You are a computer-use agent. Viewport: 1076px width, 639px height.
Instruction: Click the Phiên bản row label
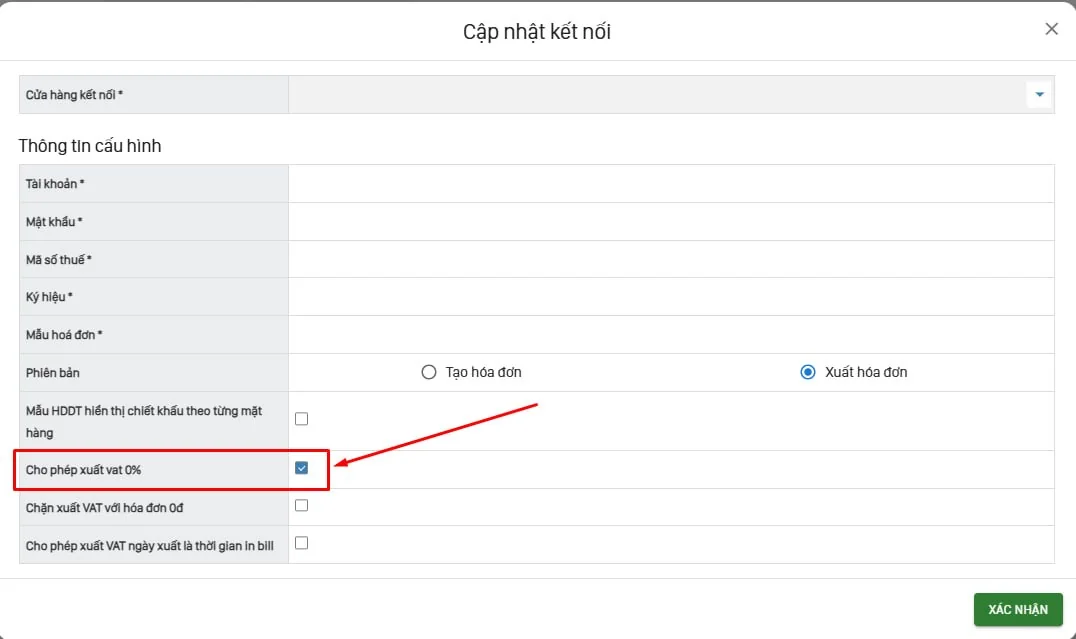coord(52,373)
